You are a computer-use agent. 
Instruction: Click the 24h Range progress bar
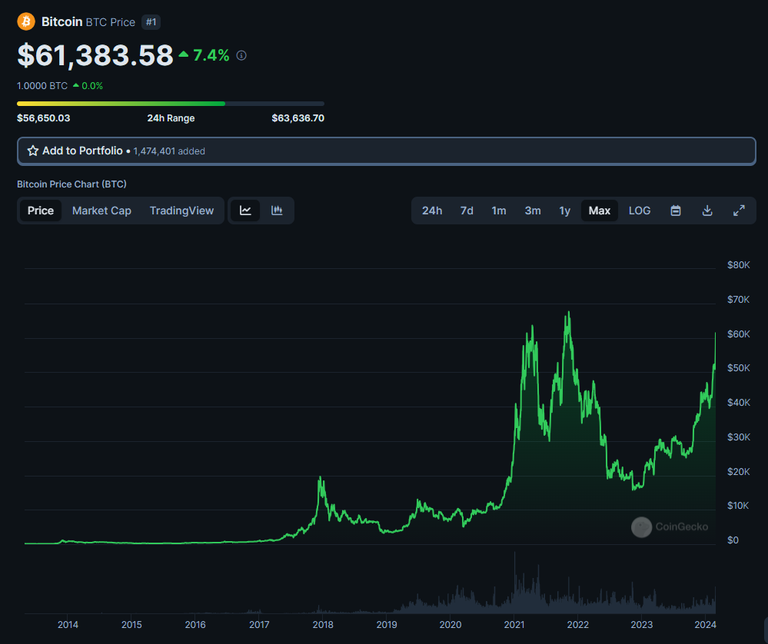click(170, 104)
